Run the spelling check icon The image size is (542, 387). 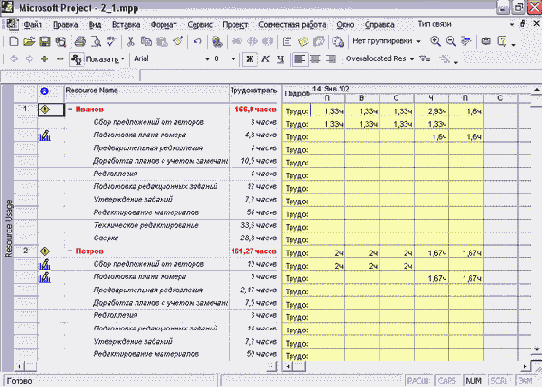coord(111,42)
